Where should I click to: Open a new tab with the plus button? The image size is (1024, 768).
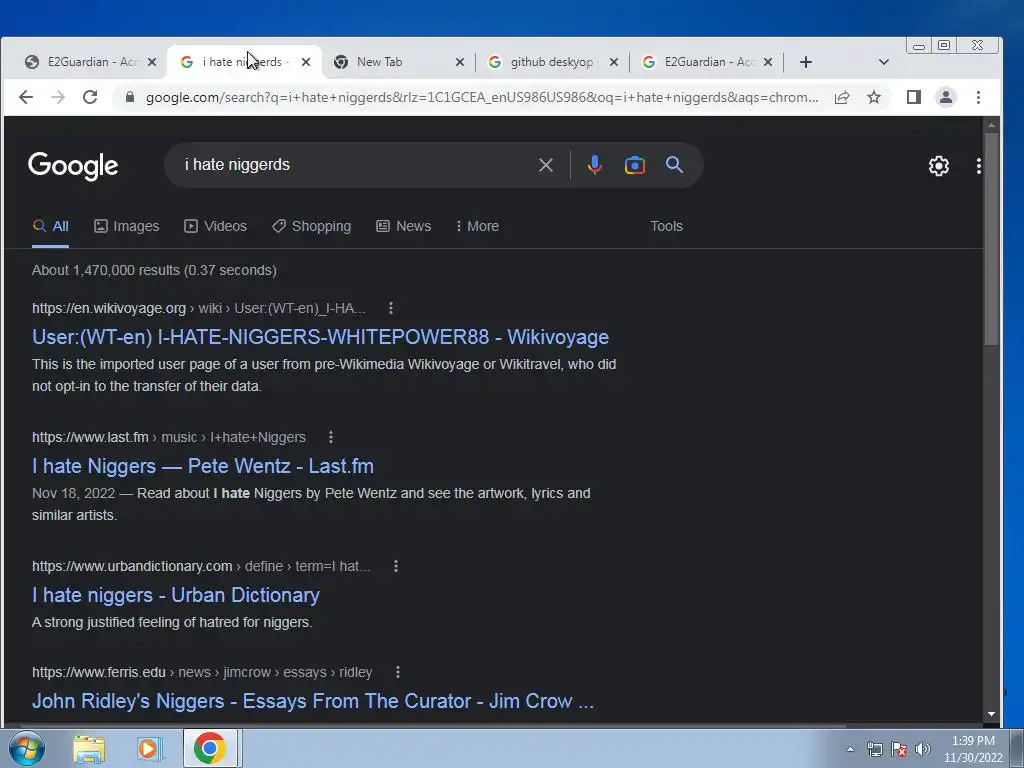(806, 62)
